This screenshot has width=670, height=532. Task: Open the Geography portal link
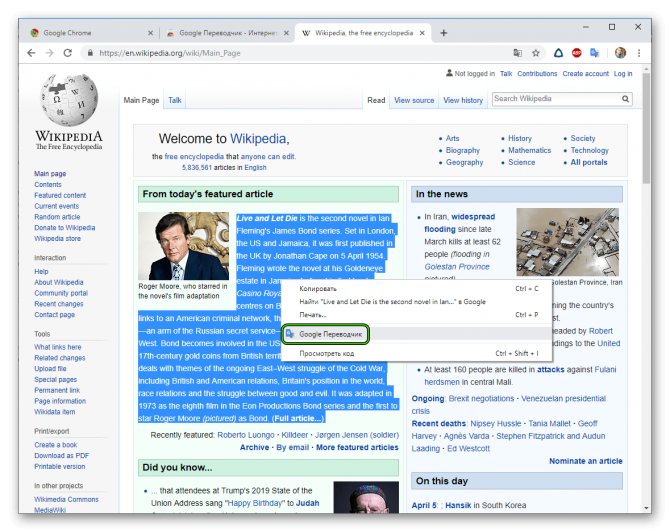[x=464, y=162]
